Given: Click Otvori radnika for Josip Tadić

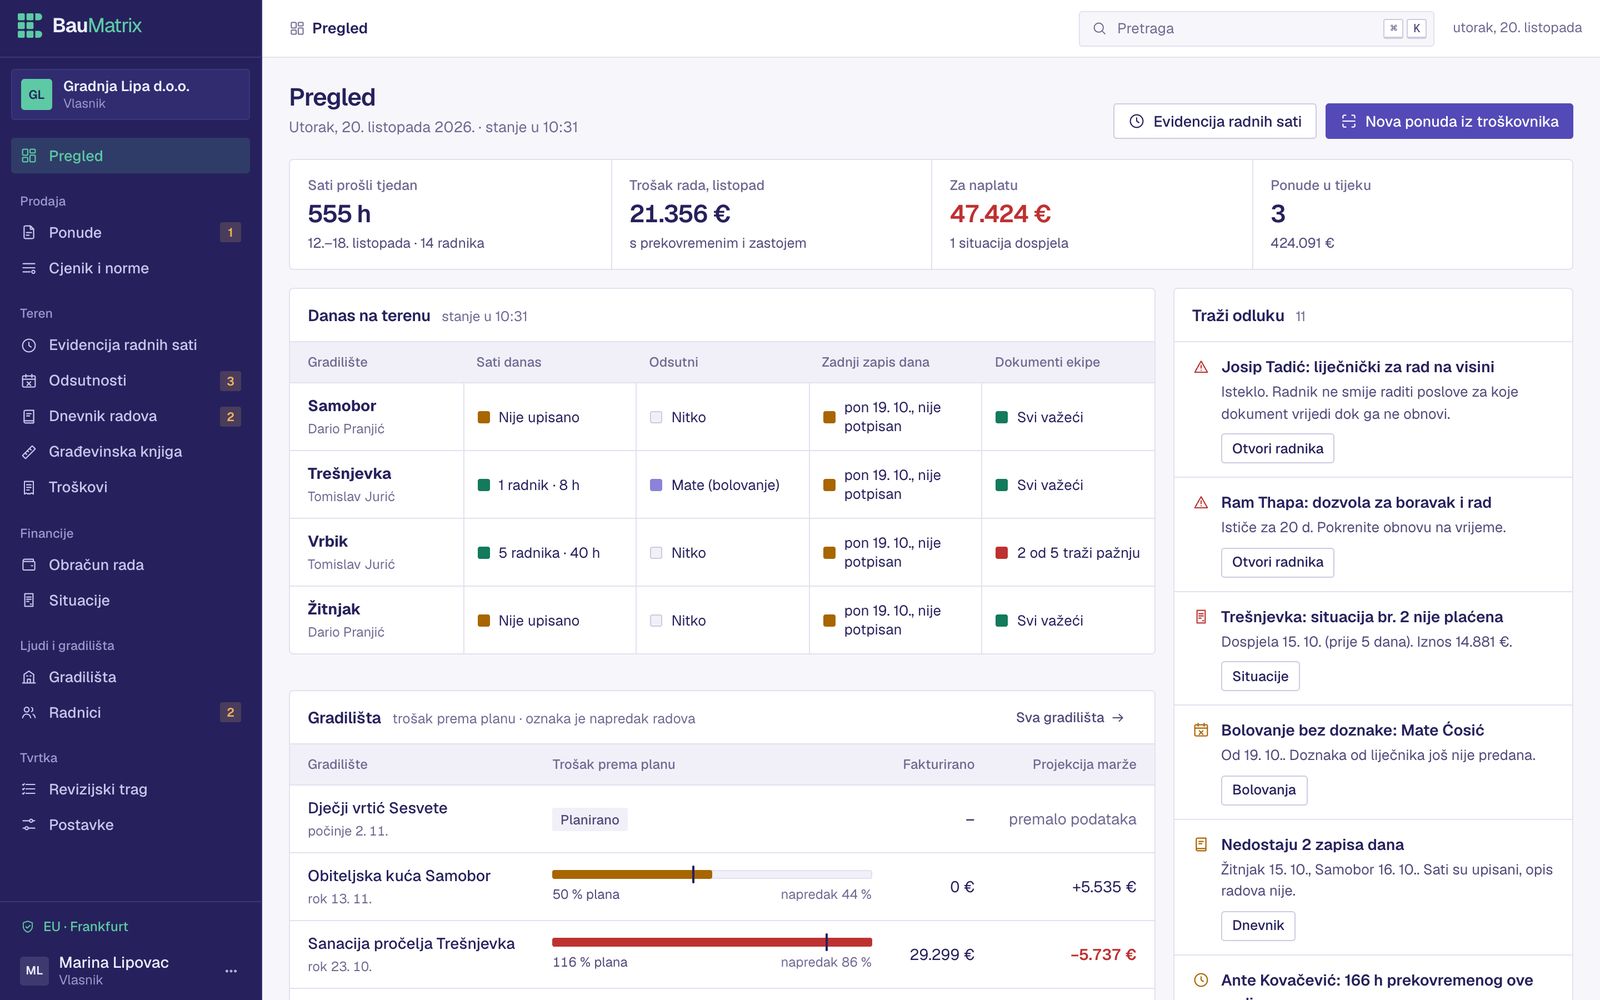Looking at the screenshot, I should point(1277,448).
